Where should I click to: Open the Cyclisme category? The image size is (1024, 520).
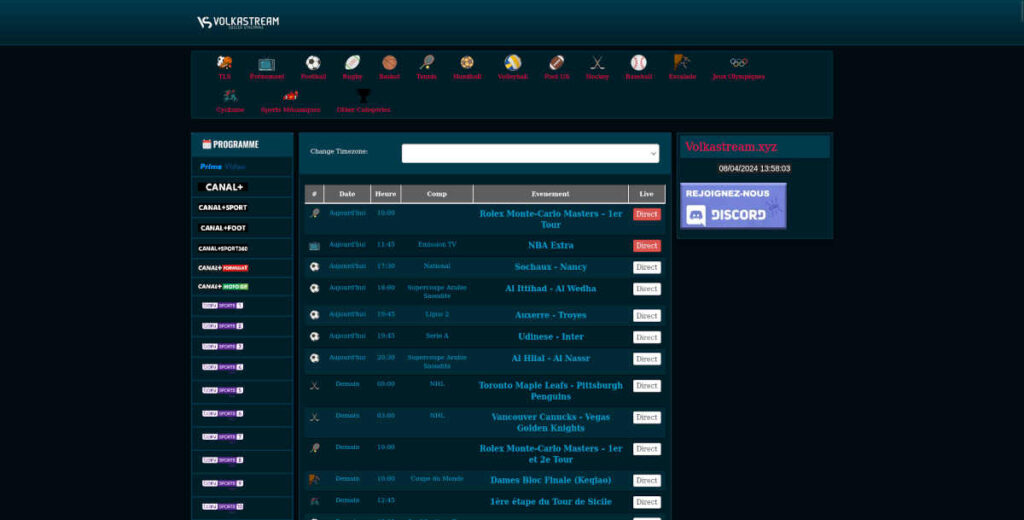(x=230, y=96)
